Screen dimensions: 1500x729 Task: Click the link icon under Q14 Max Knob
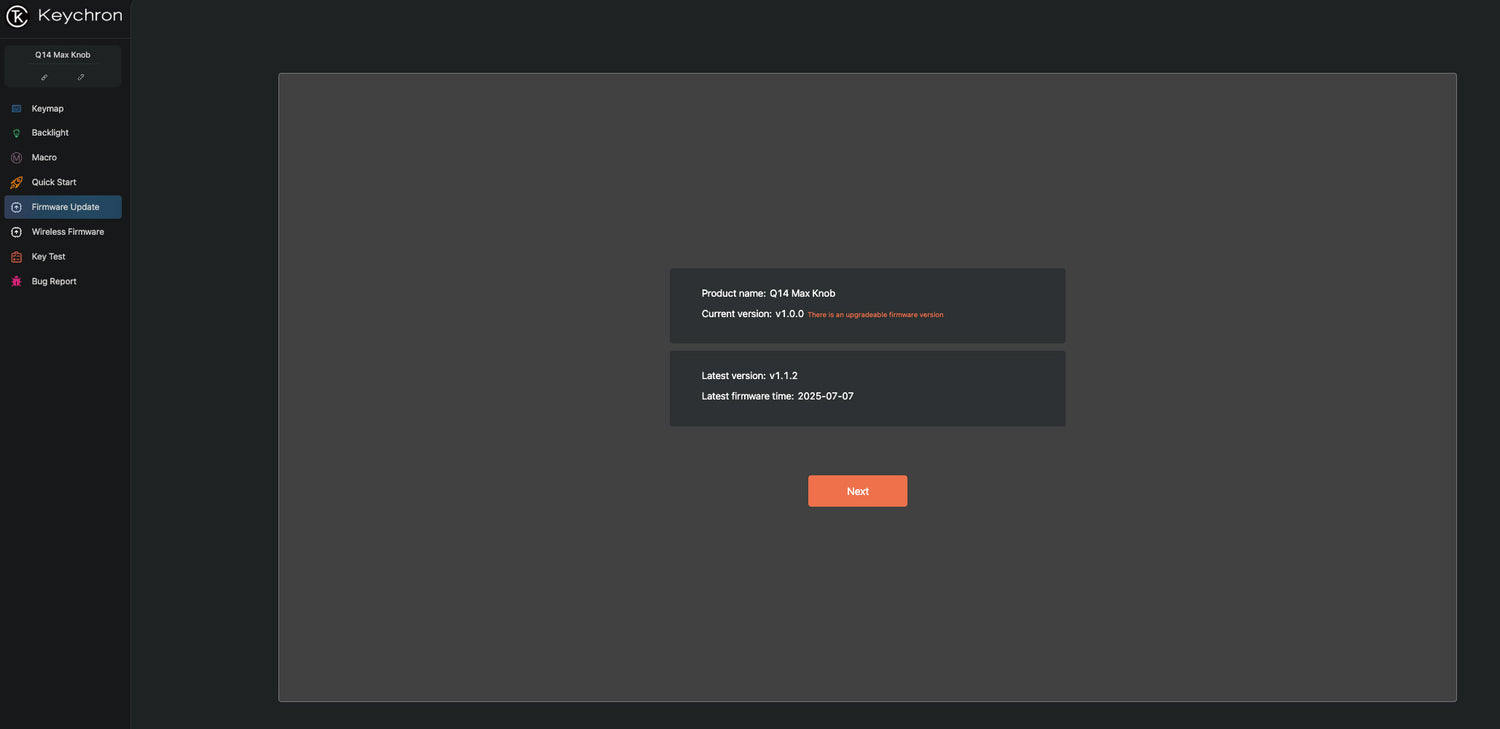click(44, 77)
